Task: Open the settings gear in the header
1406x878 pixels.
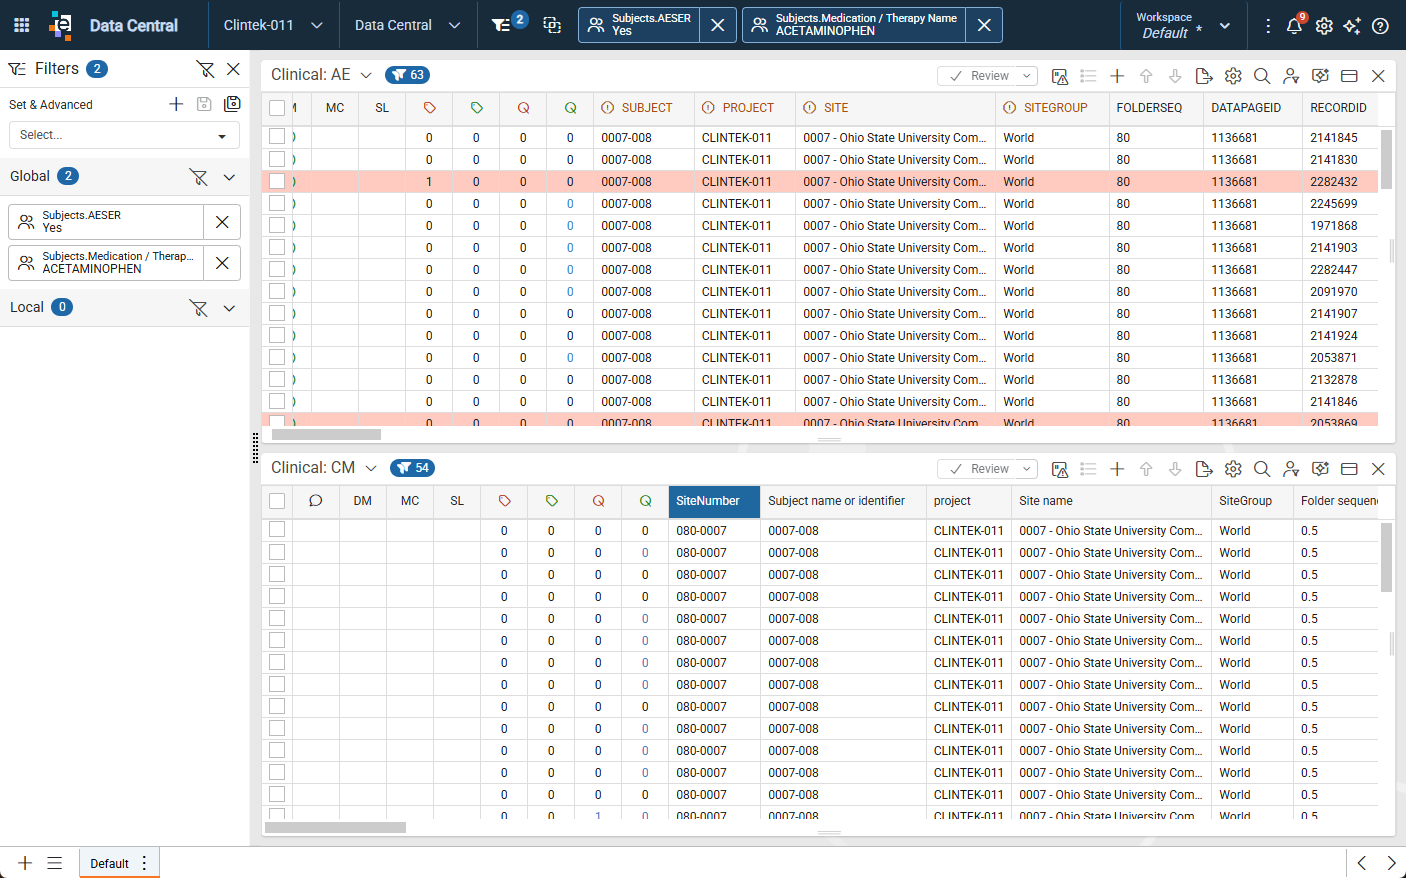Action: tap(1324, 26)
